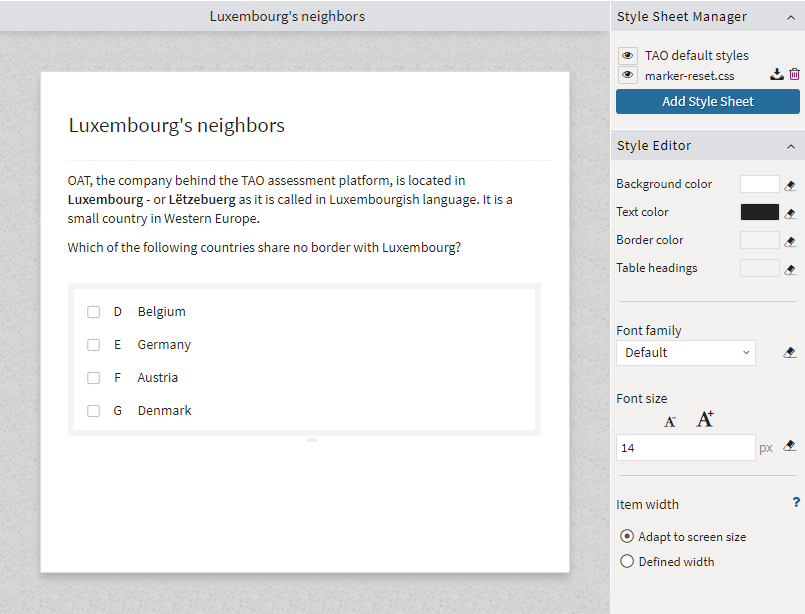
Task: Reset table headings color with eraser
Action: [x=790, y=269]
